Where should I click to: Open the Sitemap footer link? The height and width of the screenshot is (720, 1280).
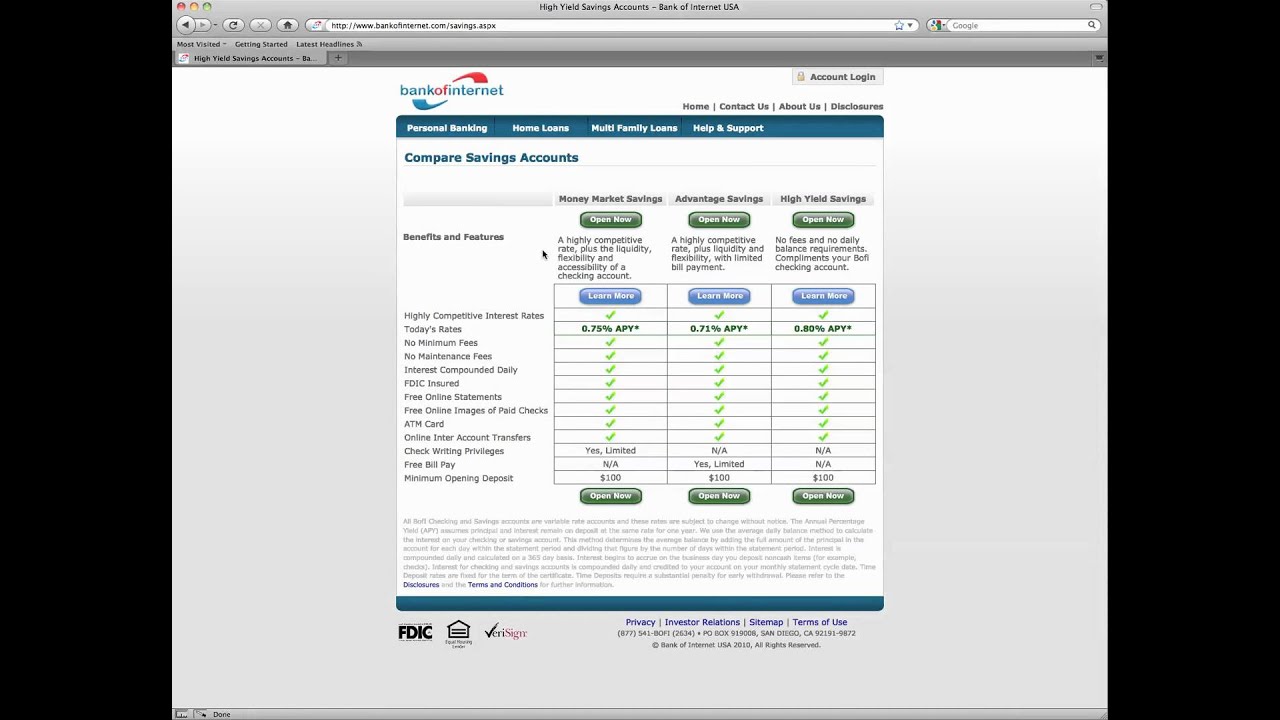(766, 622)
